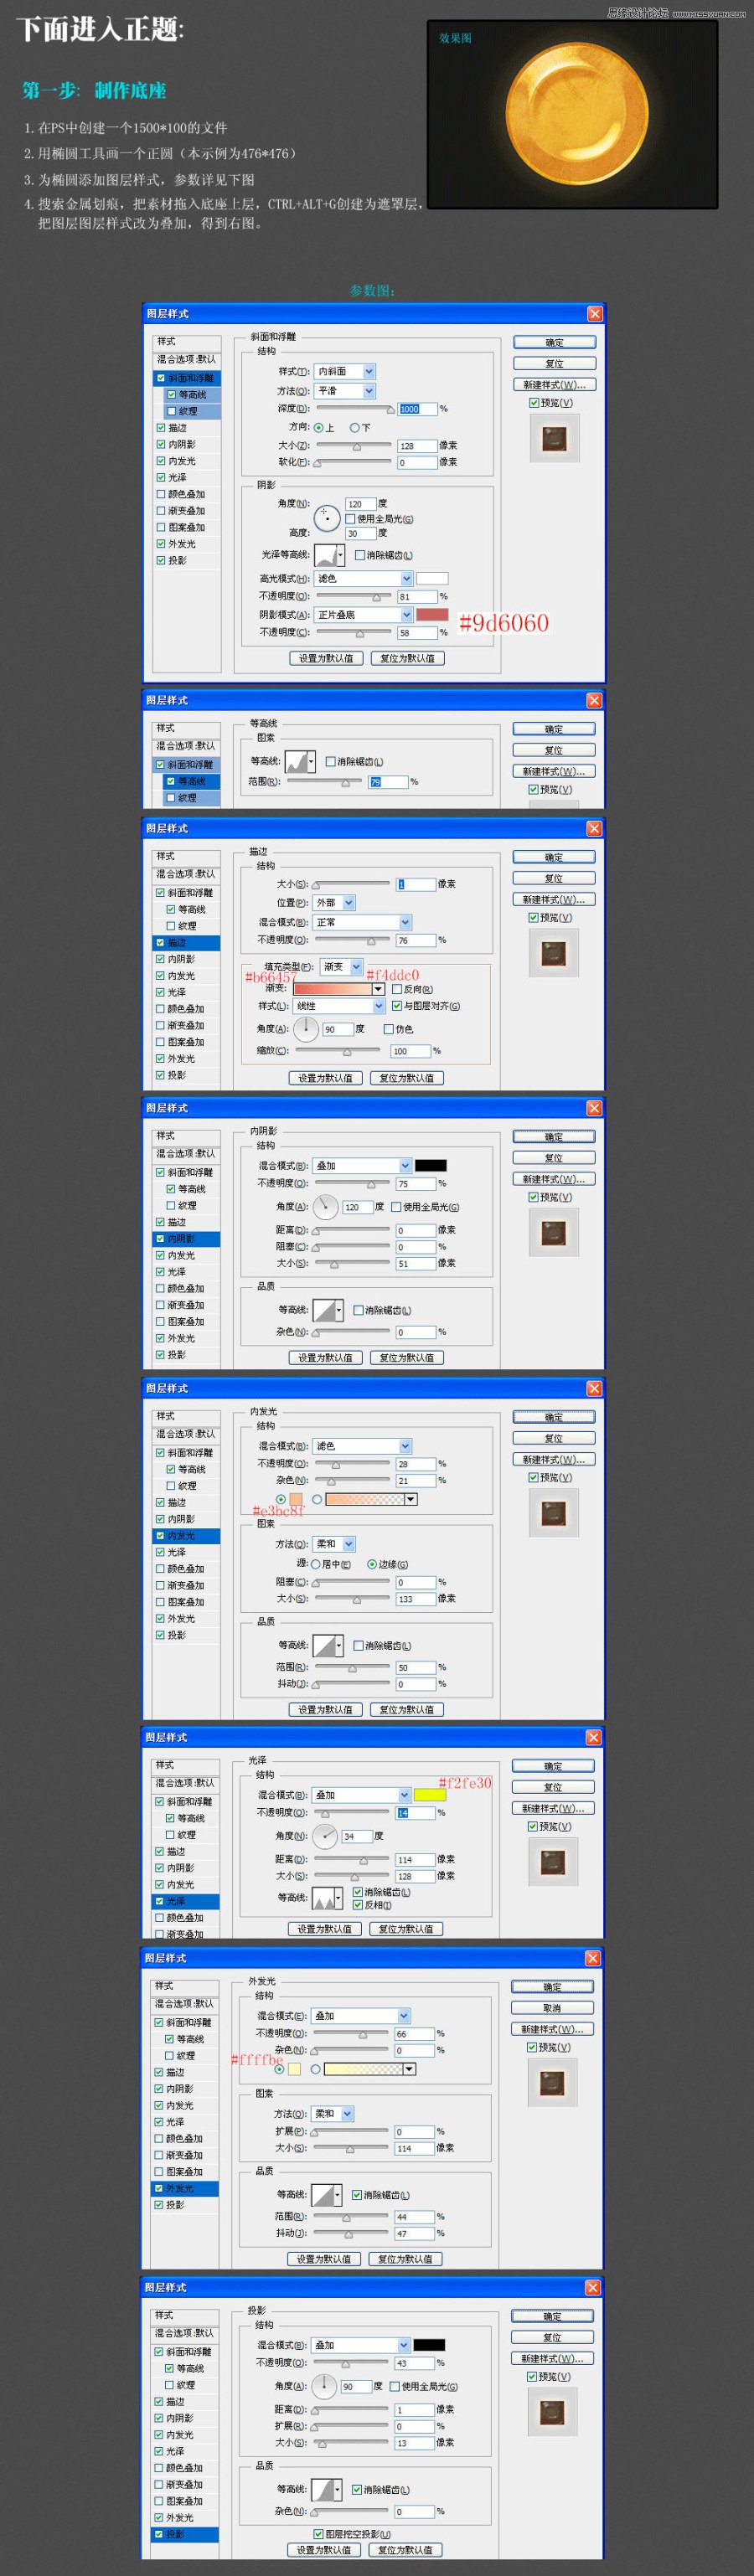
Task: Click the angle dial in the 光泽 panel
Action: (x=325, y=1835)
